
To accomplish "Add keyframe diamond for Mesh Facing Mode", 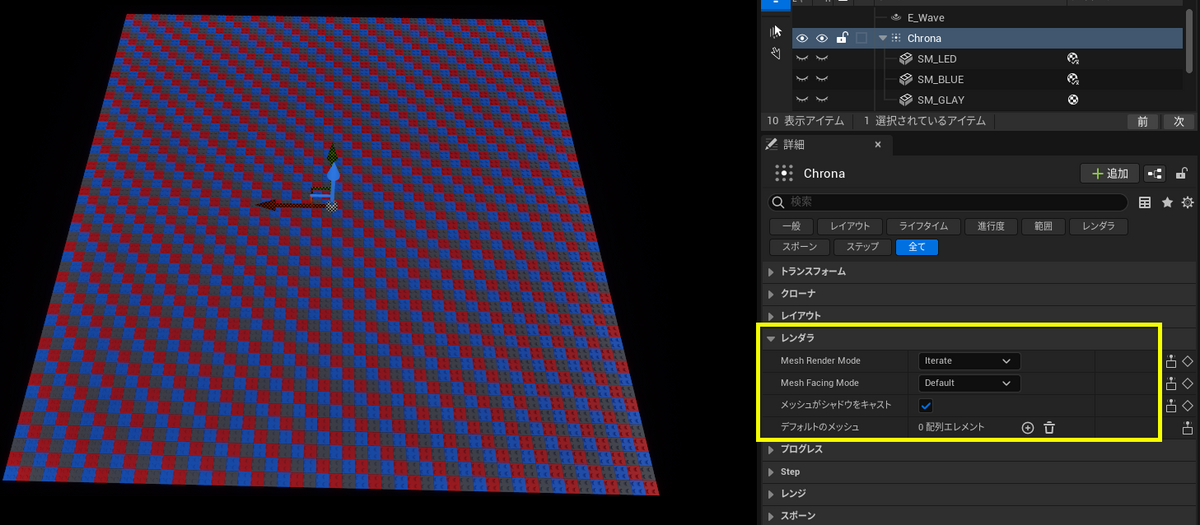I will pos(1188,383).
